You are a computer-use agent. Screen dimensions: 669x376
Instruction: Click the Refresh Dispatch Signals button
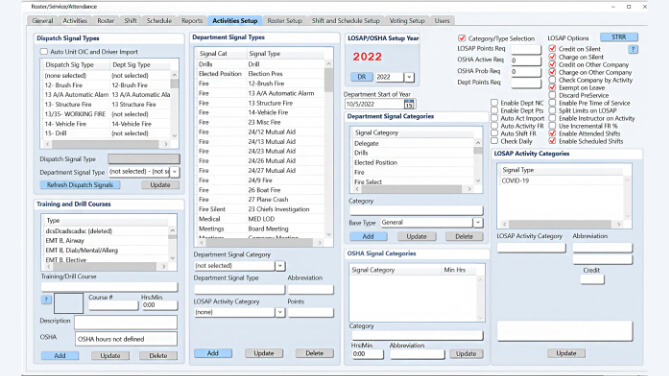point(80,185)
